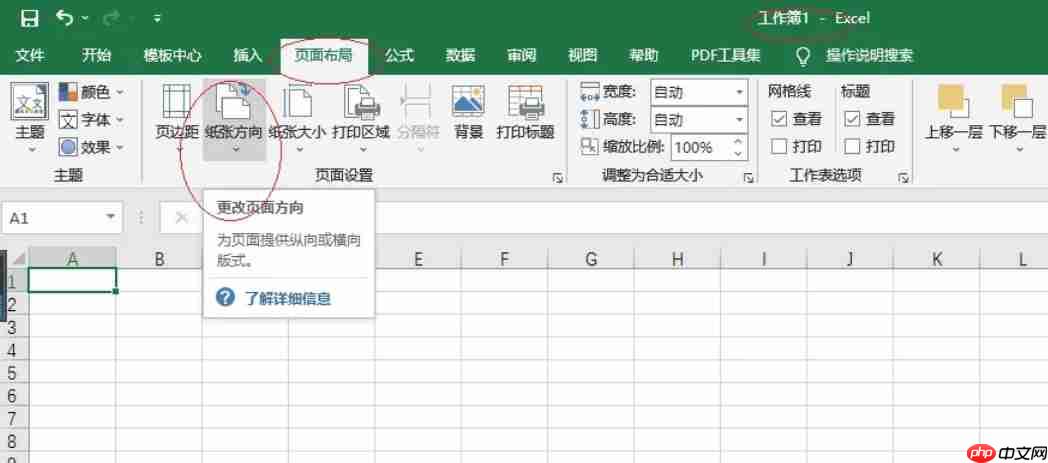Open the 高度 height dropdown
The image size is (1048, 463).
740,120
